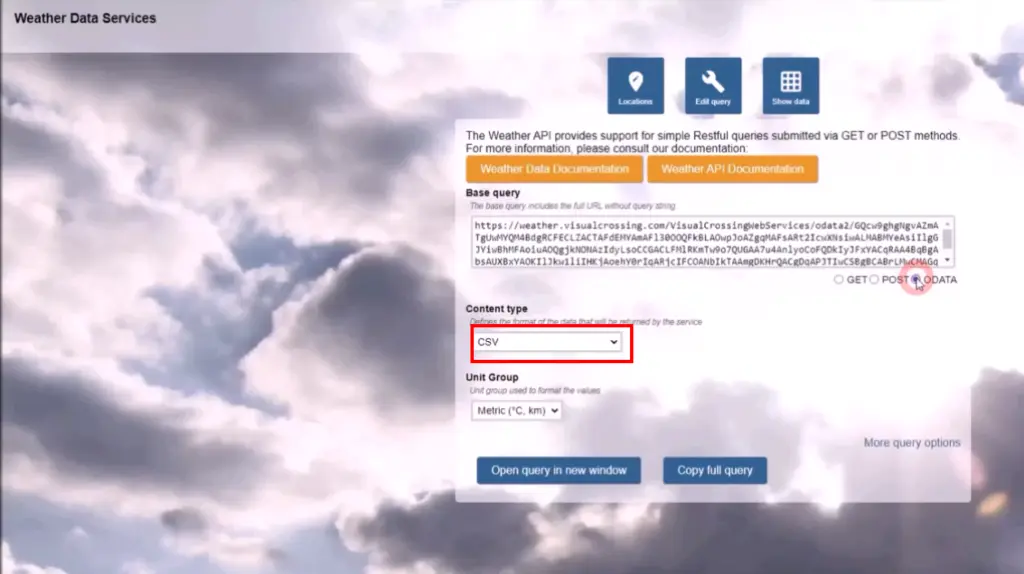The image size is (1024, 574).
Task: Click the Content type field label
Action: 496,309
